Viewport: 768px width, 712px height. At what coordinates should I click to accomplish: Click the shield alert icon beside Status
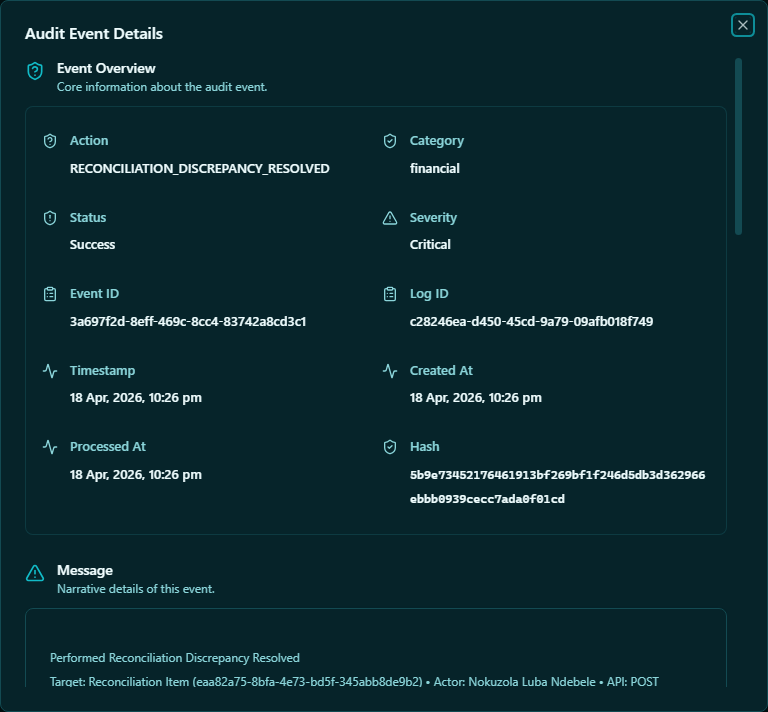[50, 218]
